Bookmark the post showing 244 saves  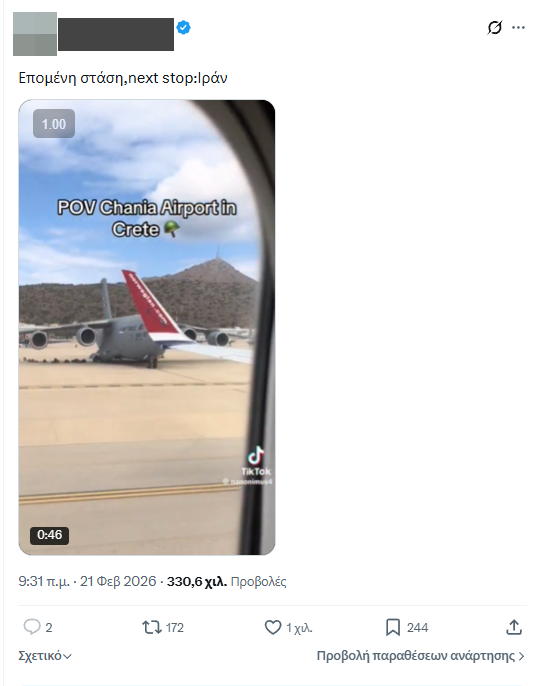(x=392, y=627)
